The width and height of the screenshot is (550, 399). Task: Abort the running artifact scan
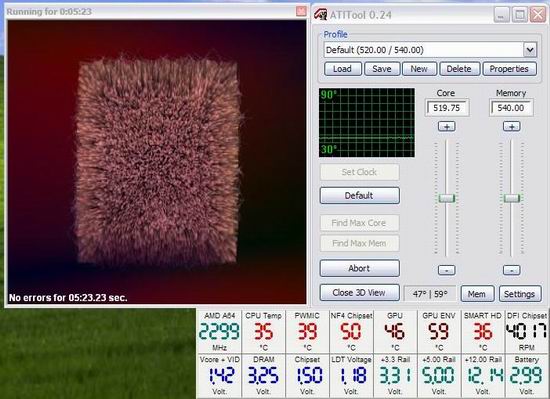point(360,268)
